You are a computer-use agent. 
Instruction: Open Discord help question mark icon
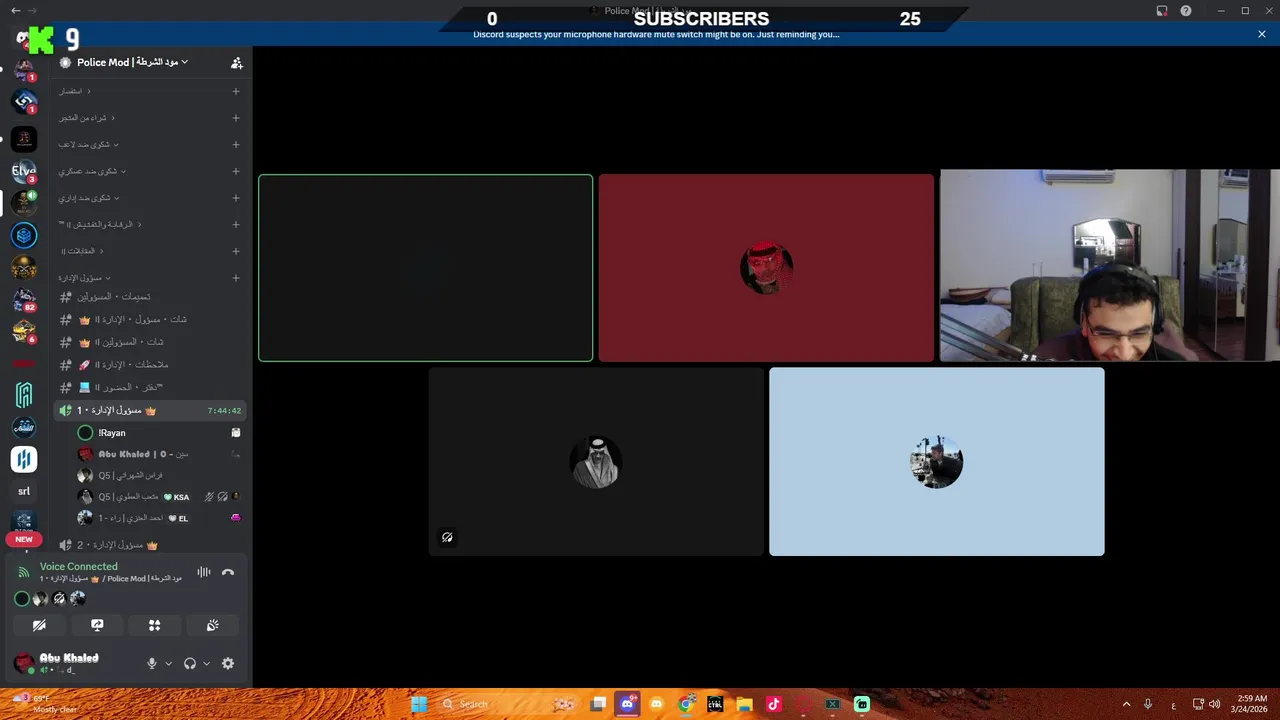pyautogui.click(x=1186, y=11)
